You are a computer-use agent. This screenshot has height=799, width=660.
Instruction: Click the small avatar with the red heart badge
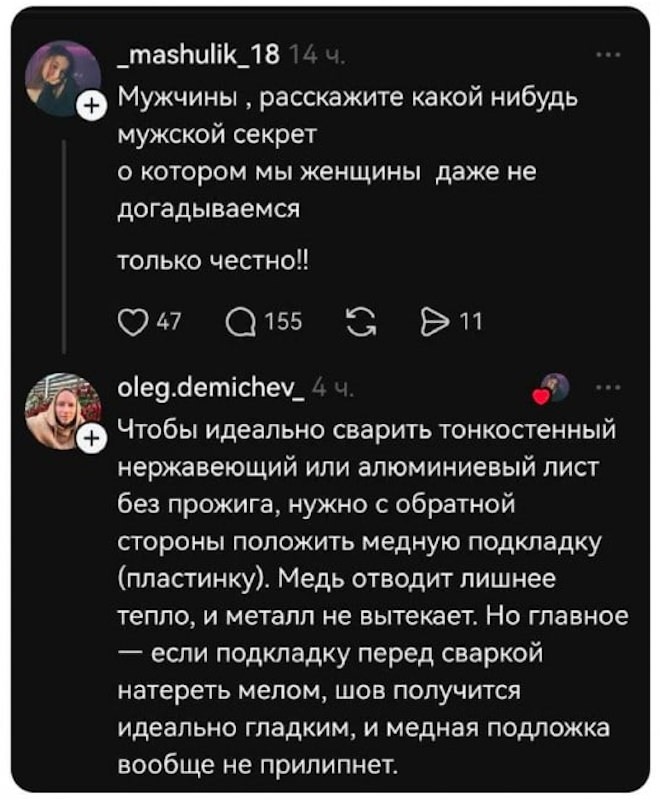[552, 386]
